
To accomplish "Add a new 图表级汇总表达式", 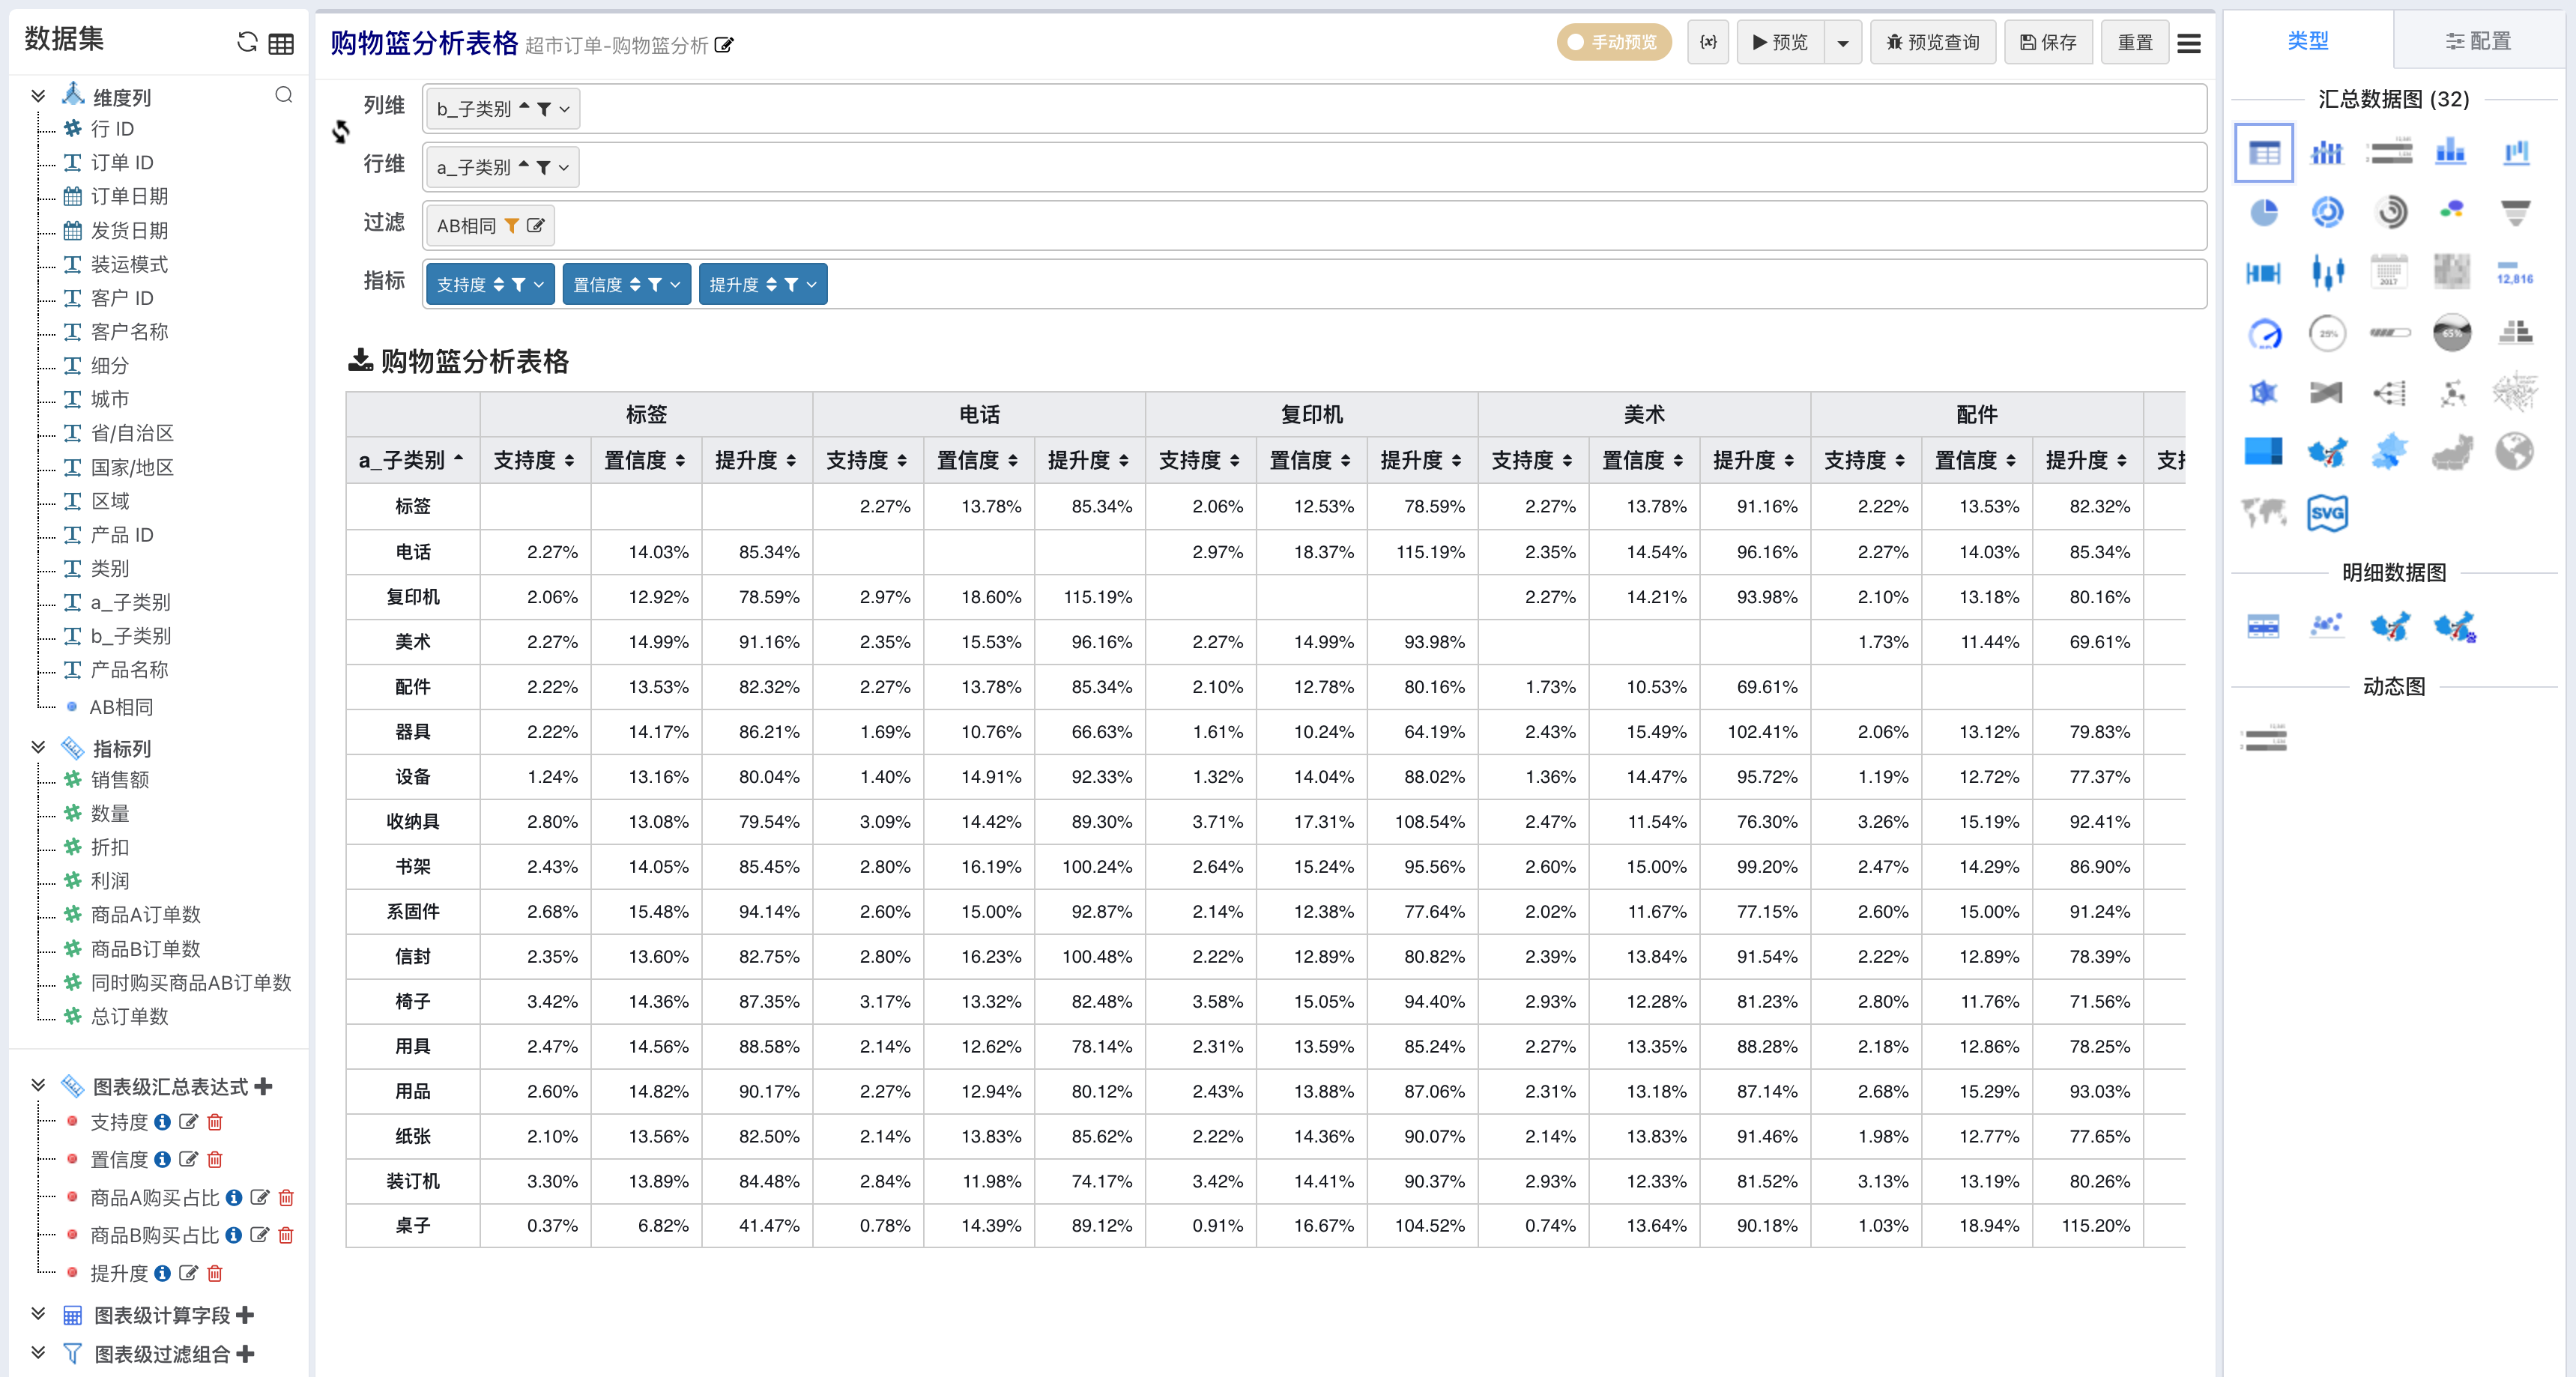I will 263,1086.
